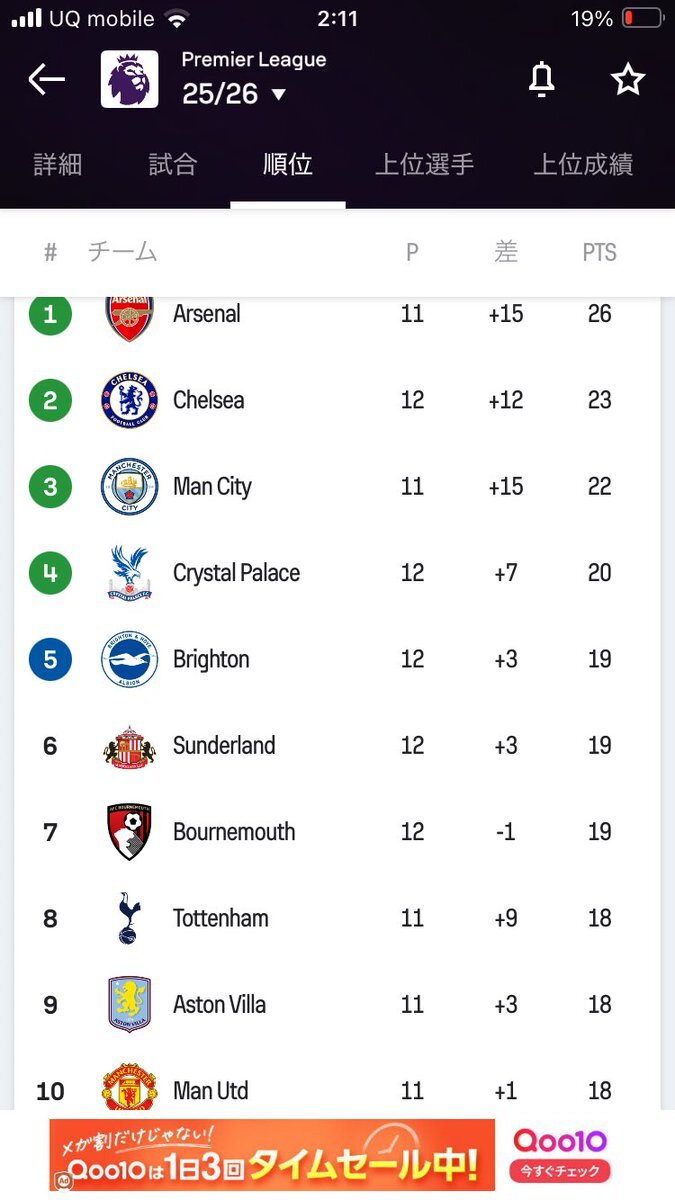Enable notifications with bell icon
Screen dimensions: 675x1200
[x=541, y=79]
